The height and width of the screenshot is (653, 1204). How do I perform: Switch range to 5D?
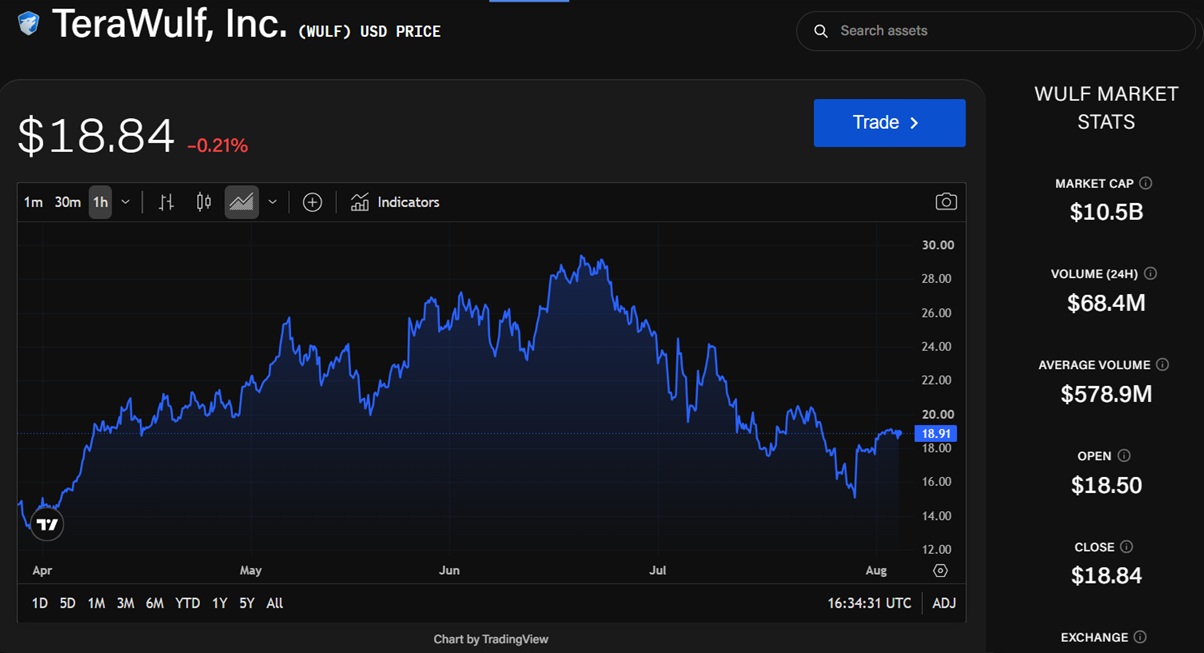click(x=67, y=603)
